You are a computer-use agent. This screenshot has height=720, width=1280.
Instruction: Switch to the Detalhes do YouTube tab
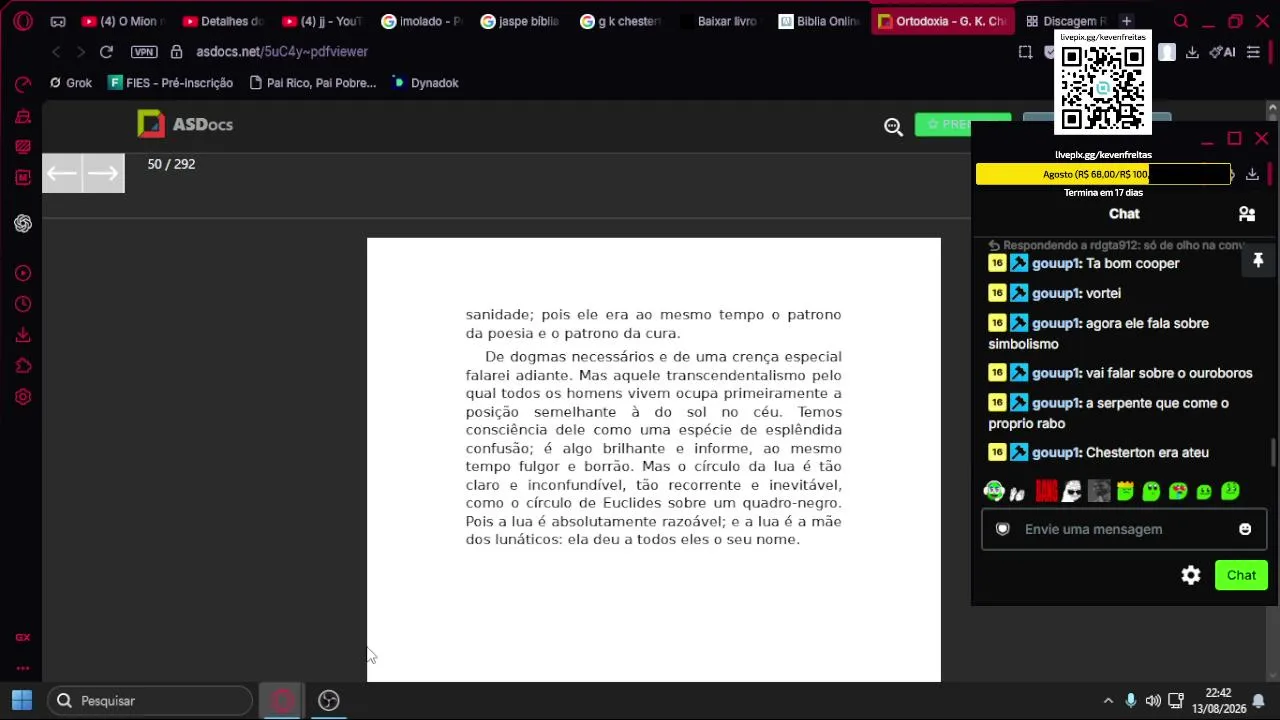(x=222, y=21)
